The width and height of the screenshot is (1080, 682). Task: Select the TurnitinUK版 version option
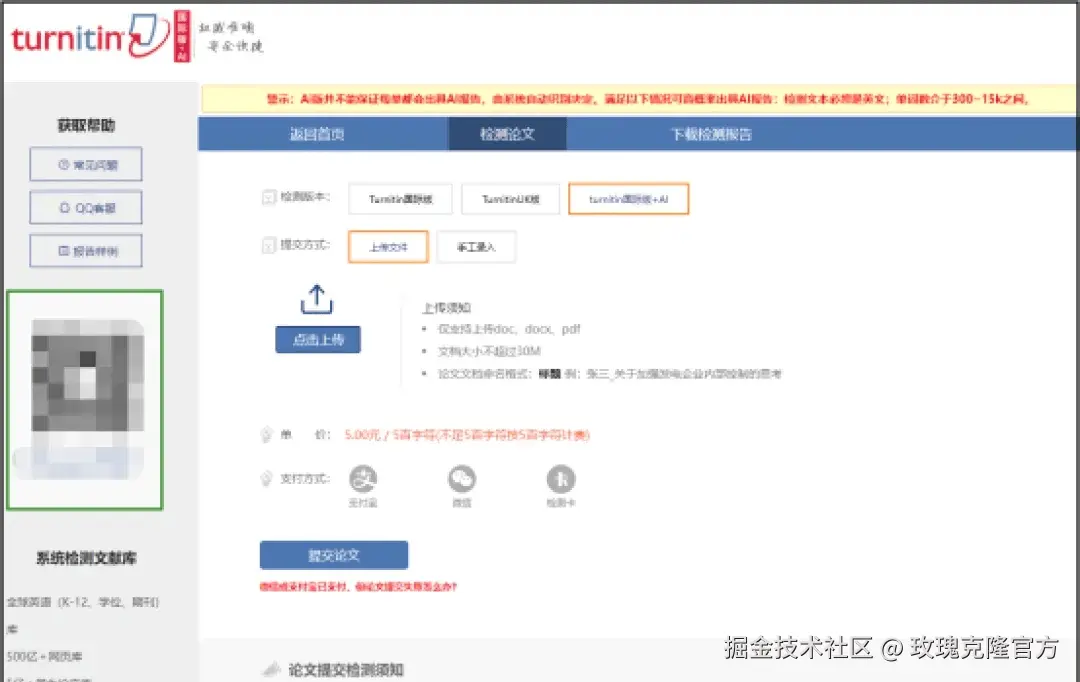[x=510, y=199]
